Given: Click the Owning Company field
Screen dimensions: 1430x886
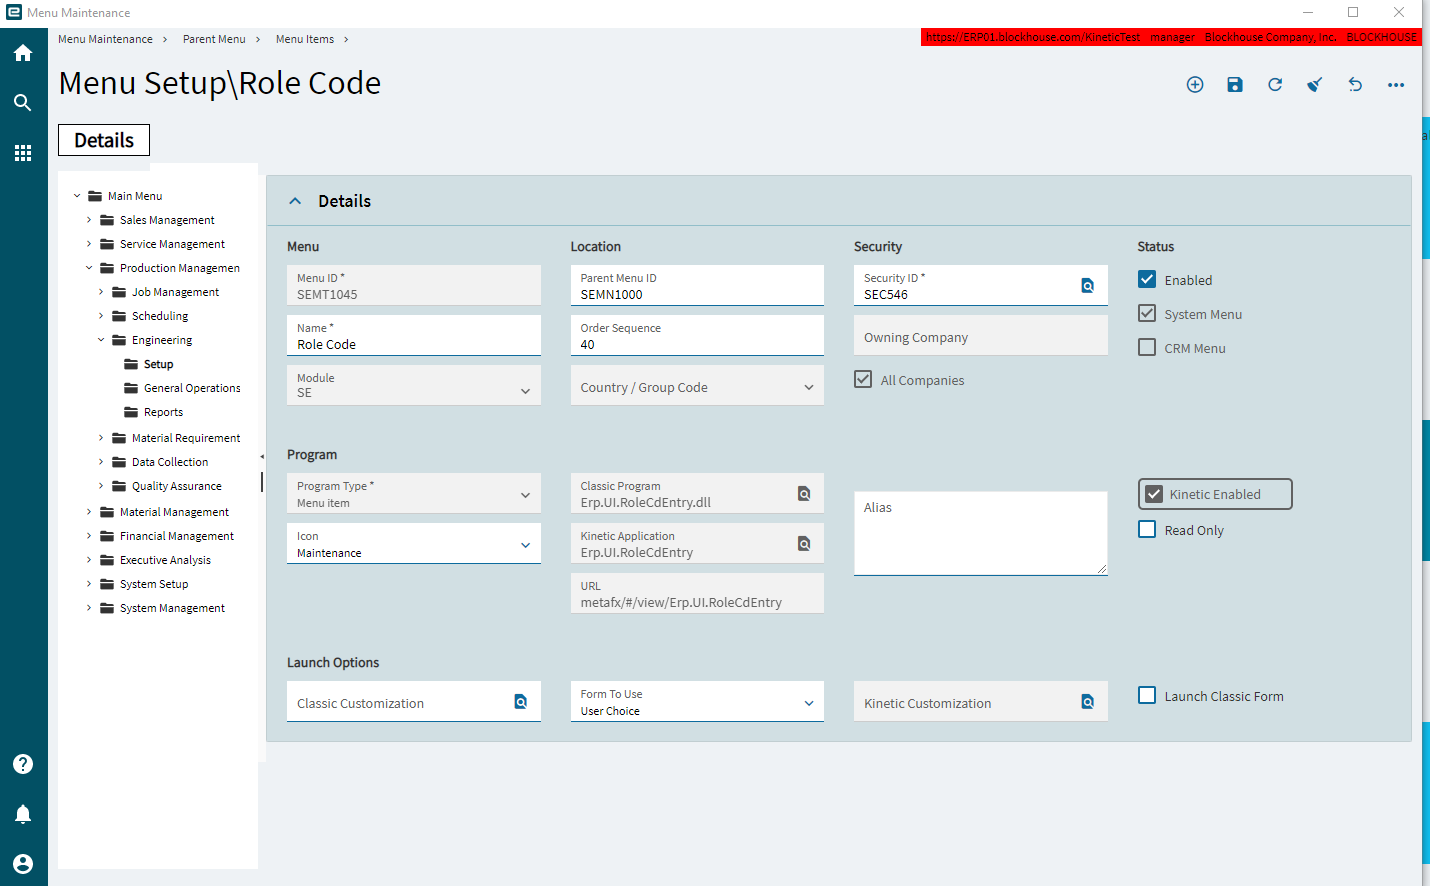Looking at the screenshot, I should (980, 335).
